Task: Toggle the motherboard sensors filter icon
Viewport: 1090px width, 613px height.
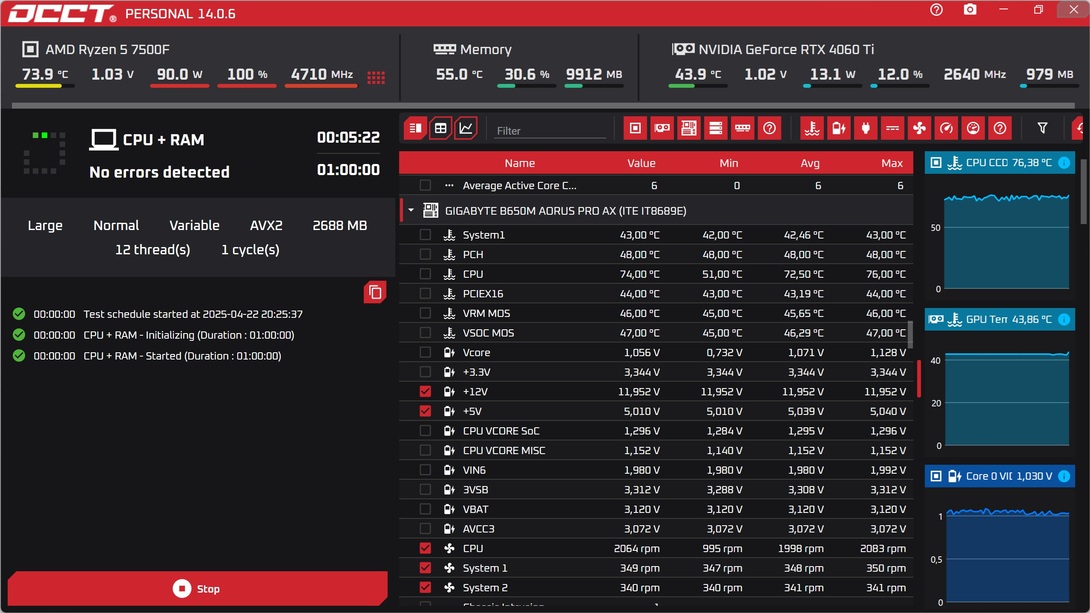Action: click(689, 128)
